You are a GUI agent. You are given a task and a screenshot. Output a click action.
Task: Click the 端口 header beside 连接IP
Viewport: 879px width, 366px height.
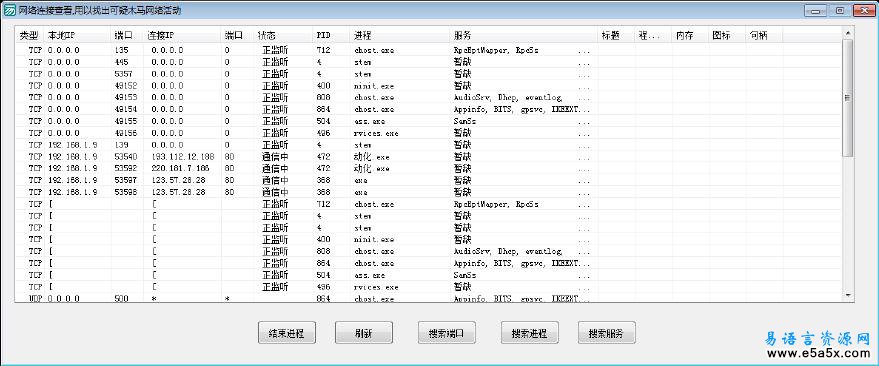pos(238,35)
